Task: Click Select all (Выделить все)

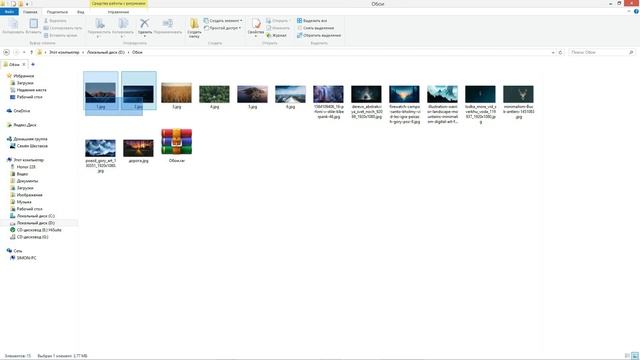Action: (312, 20)
